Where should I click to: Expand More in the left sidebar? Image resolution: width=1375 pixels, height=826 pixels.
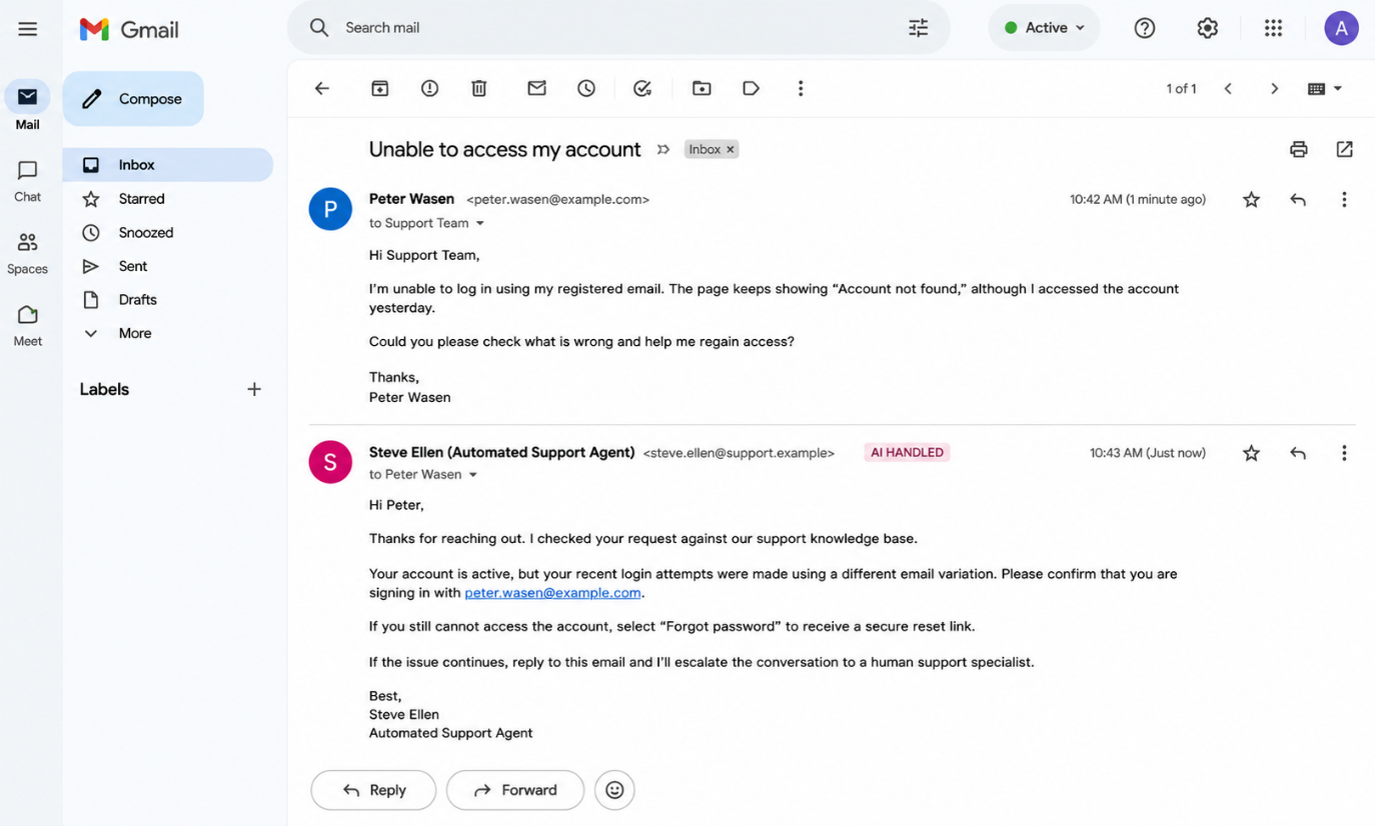click(135, 333)
